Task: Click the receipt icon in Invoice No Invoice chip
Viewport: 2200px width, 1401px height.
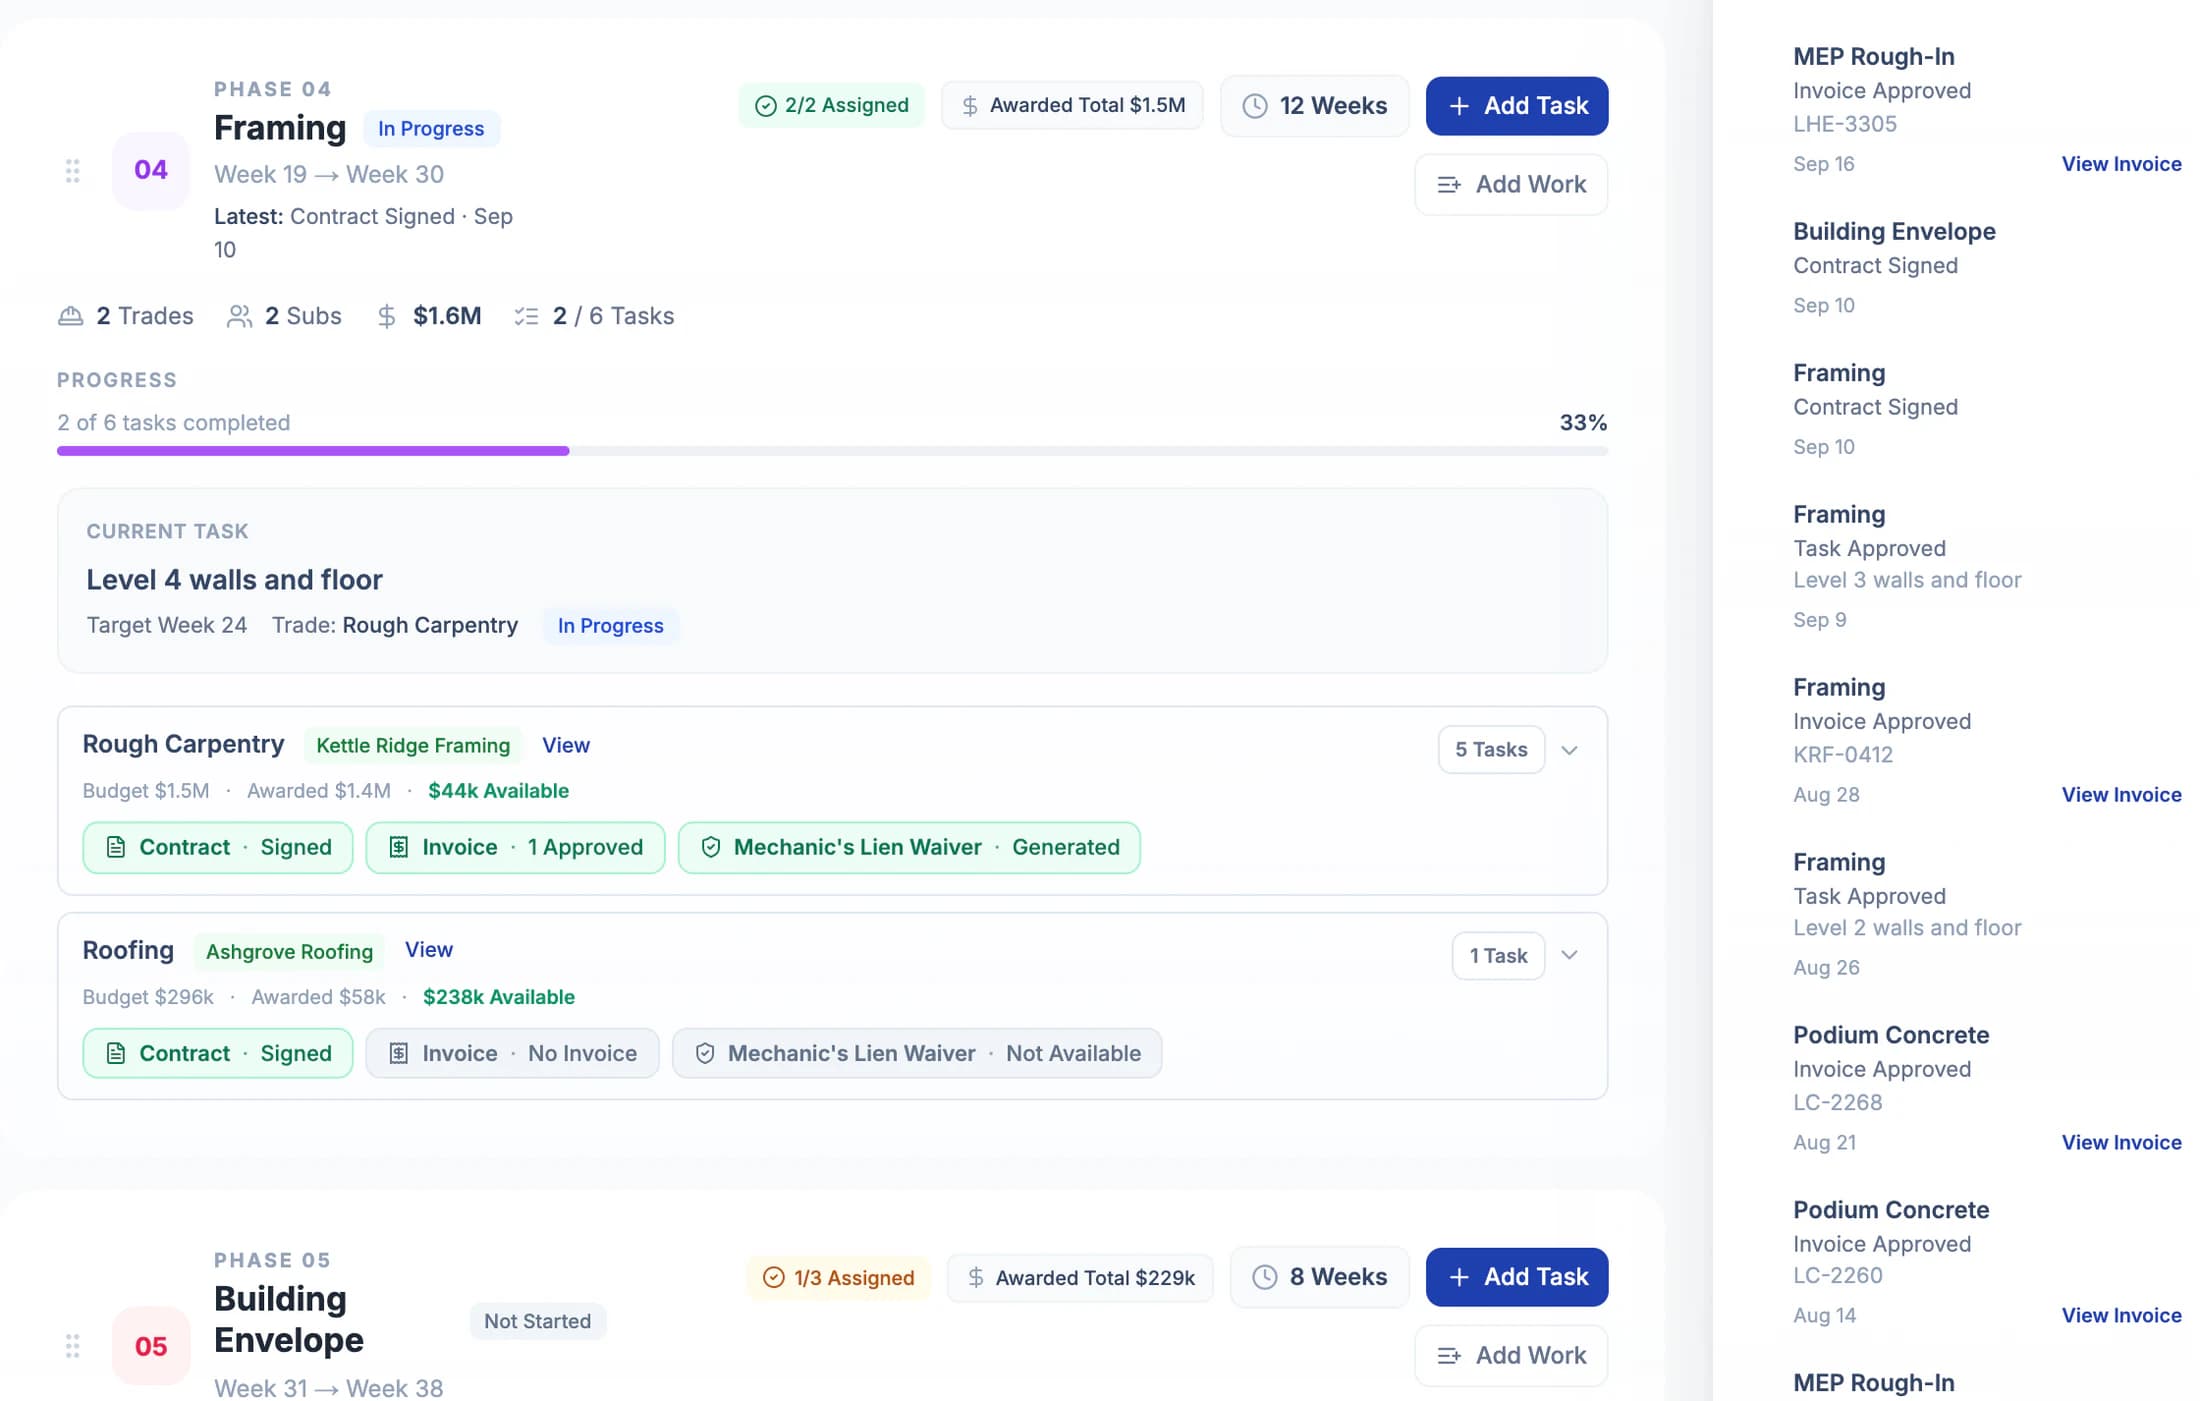Action: point(398,1053)
